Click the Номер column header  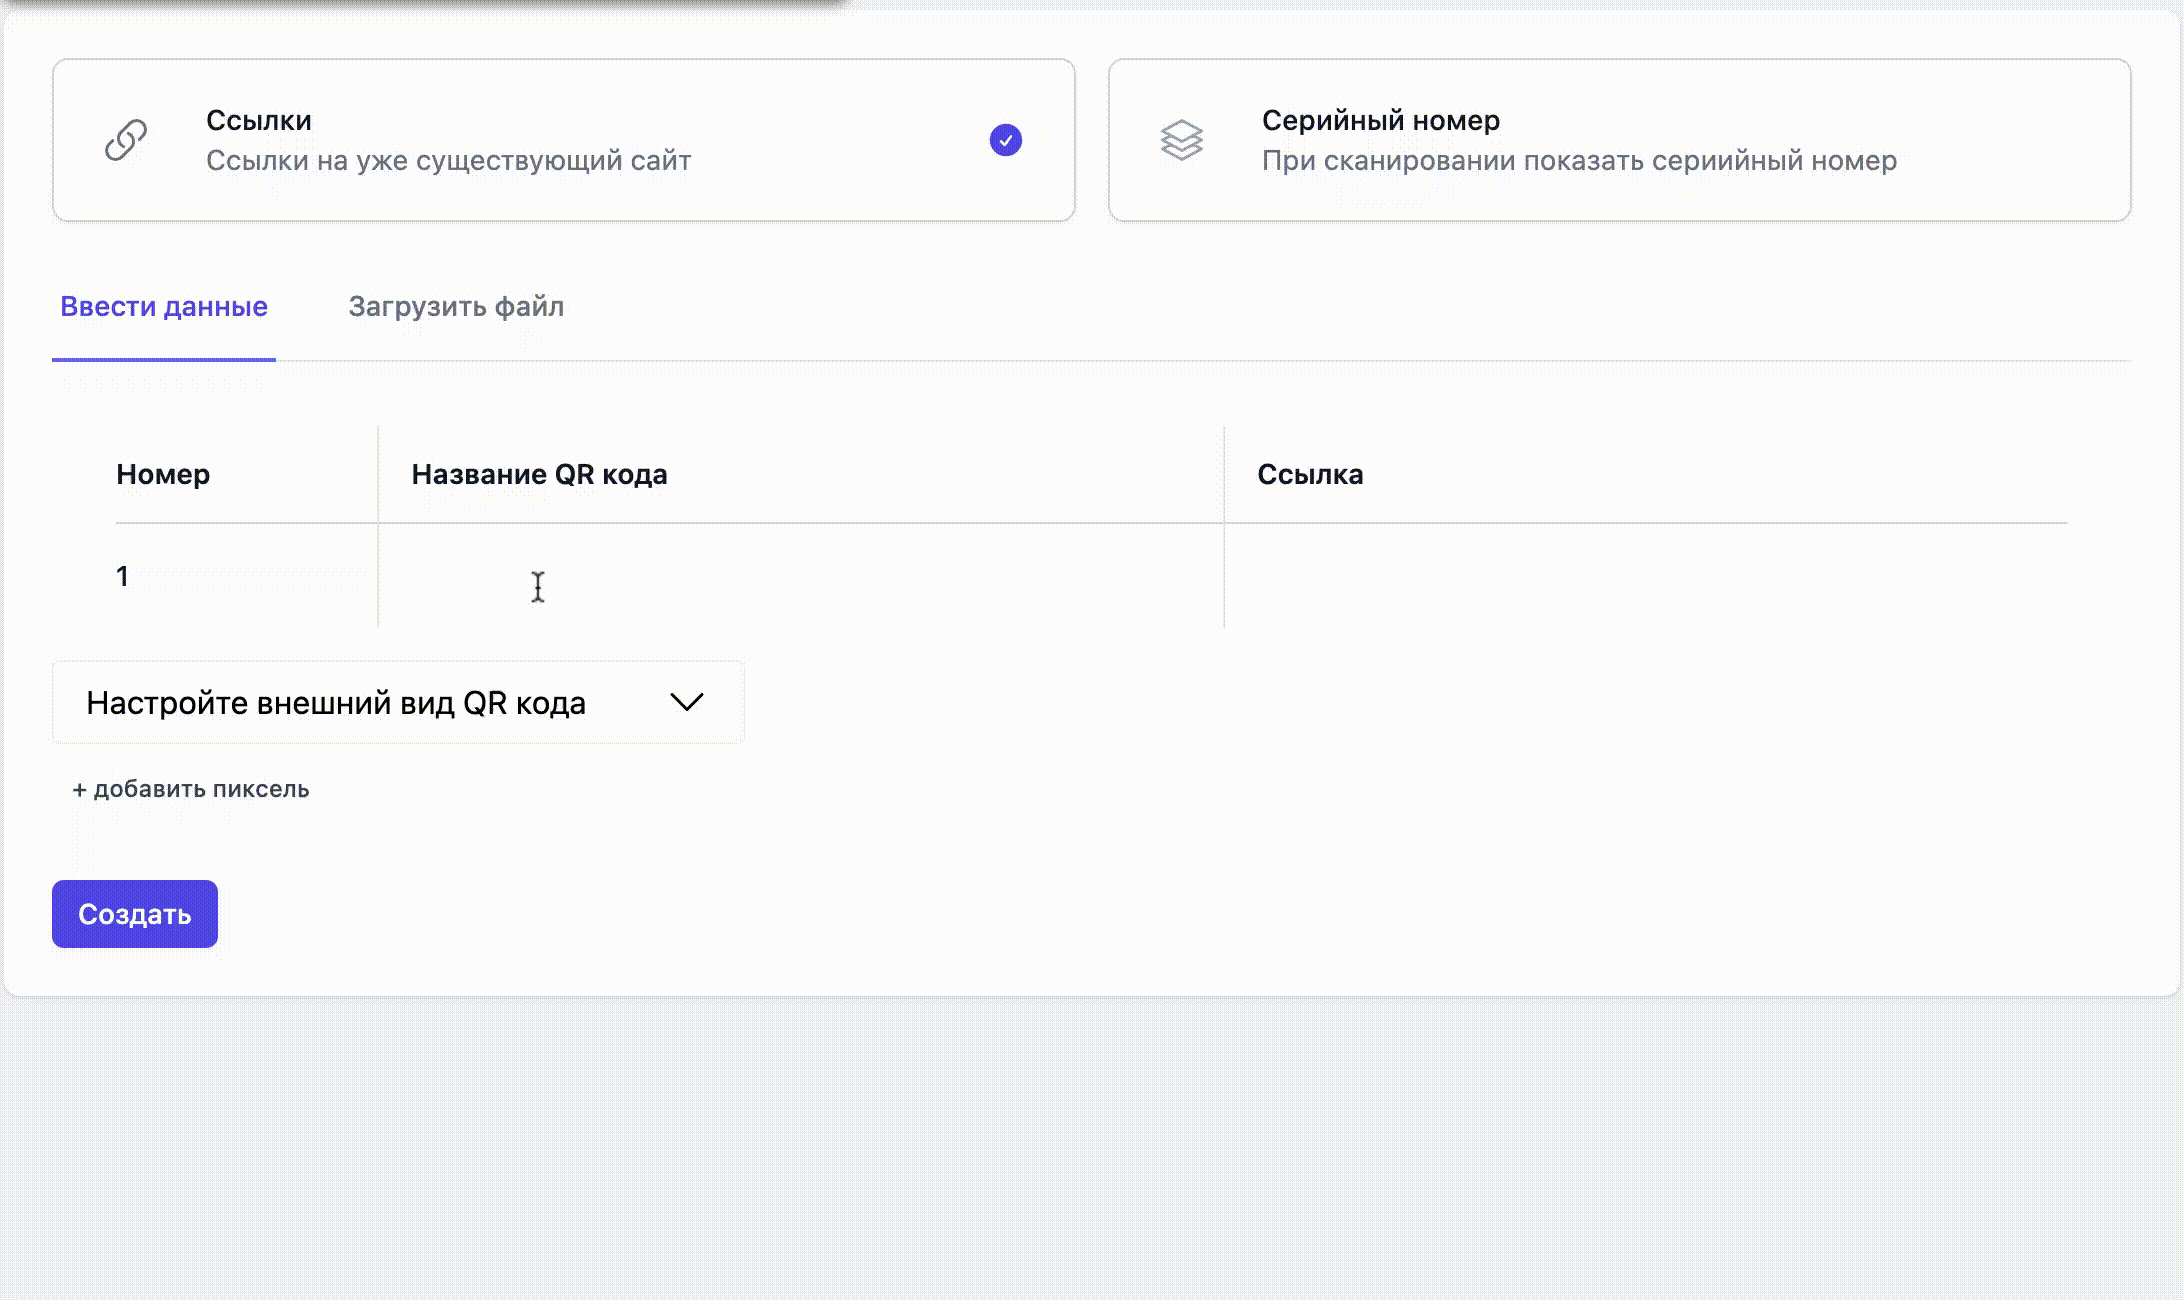coord(163,474)
